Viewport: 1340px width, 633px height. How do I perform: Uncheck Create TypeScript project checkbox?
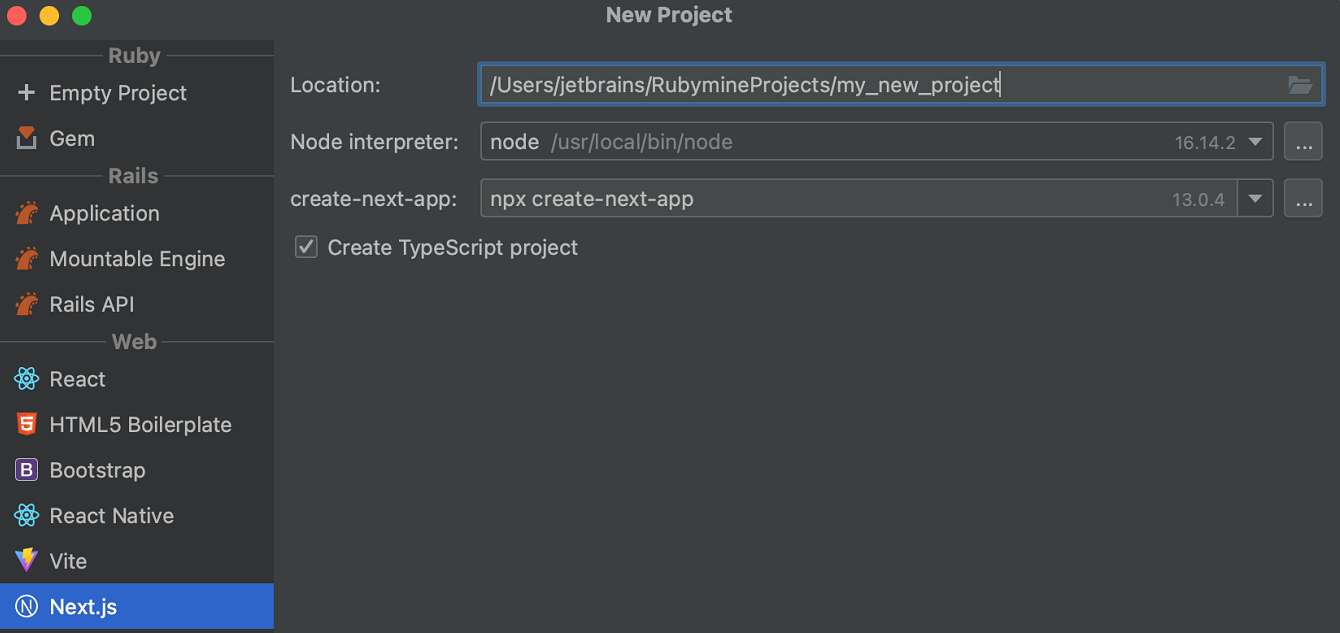pos(306,247)
